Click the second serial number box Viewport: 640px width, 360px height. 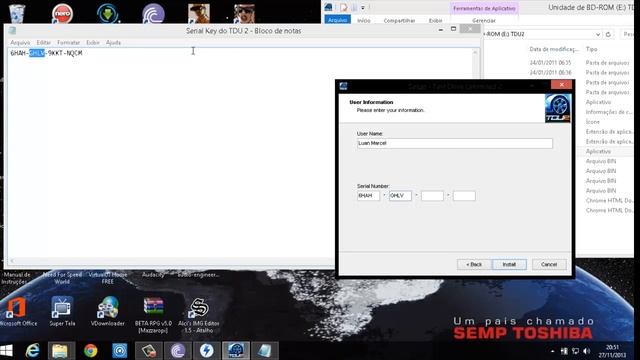coord(400,196)
